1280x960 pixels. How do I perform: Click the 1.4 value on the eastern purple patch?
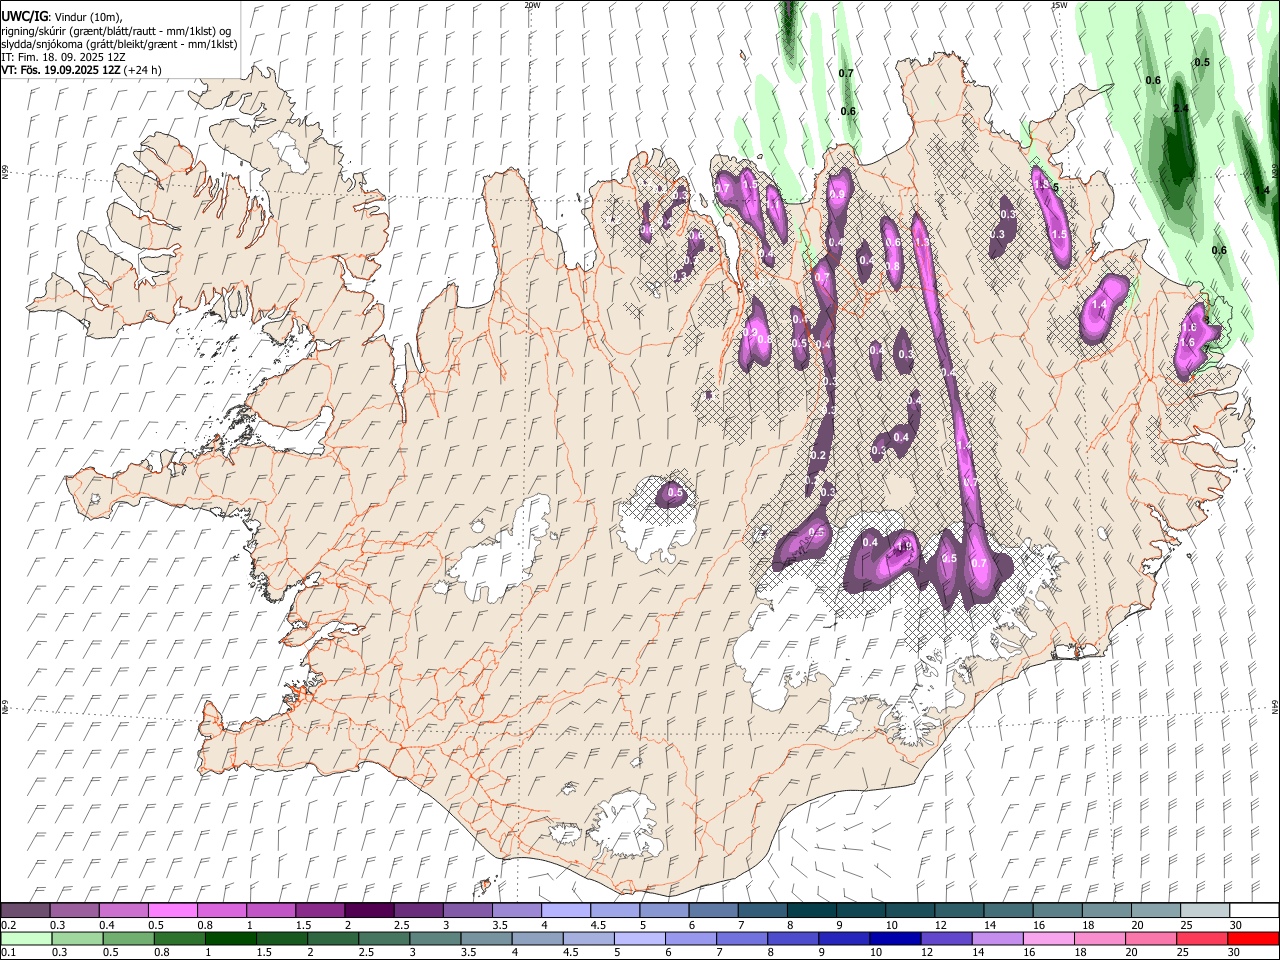click(x=1099, y=305)
